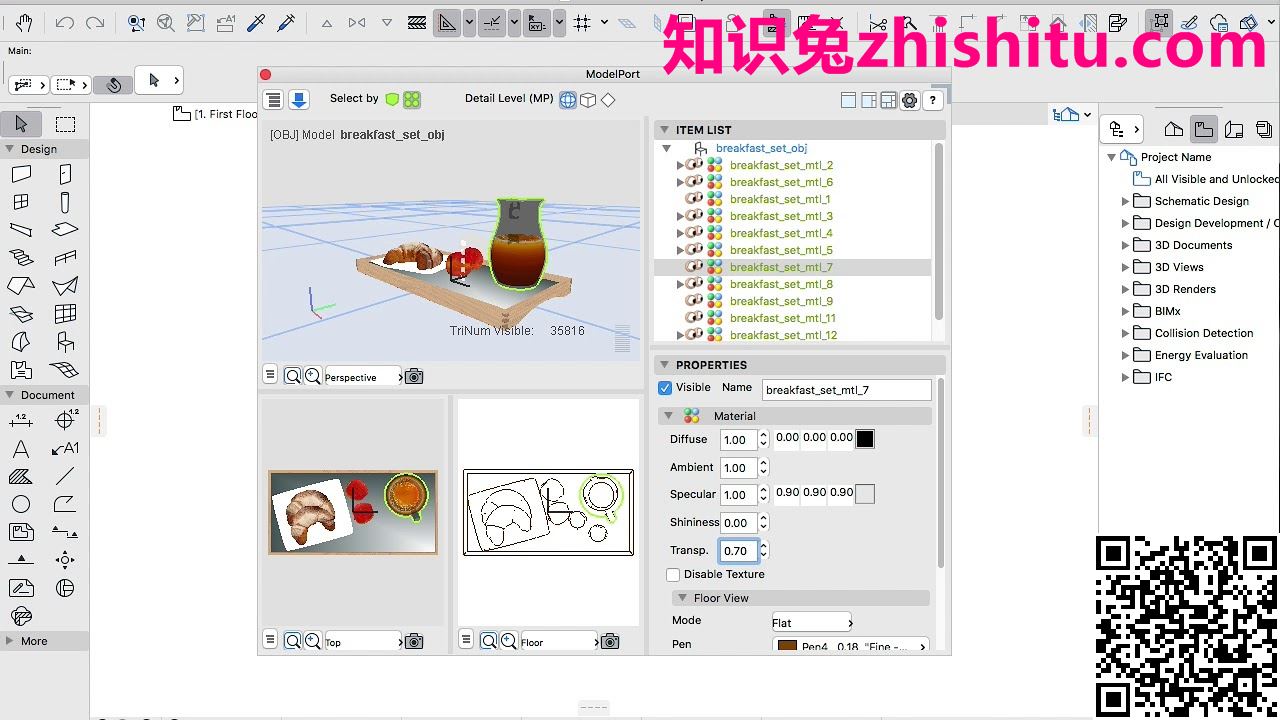Viewport: 1280px width, 720px height.
Task: Pick up parameters with the eyedropper
Action: pyautogui.click(x=255, y=22)
